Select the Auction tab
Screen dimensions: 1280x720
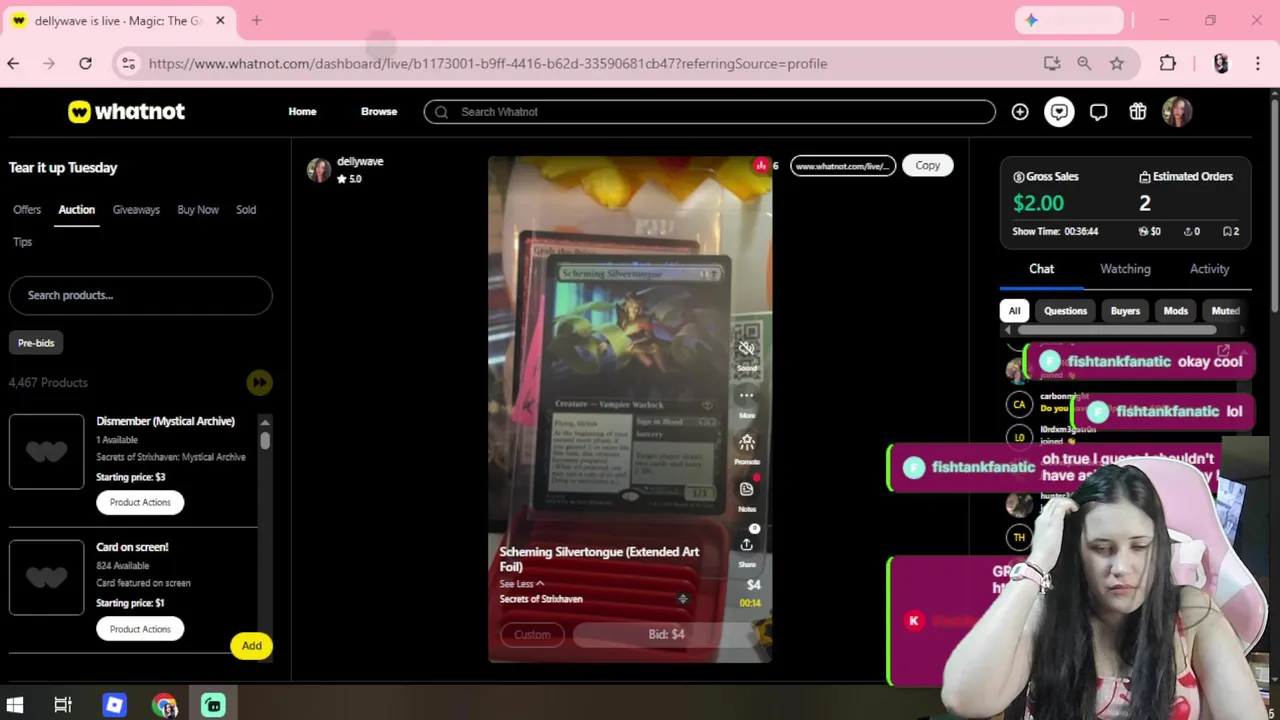[76, 210]
